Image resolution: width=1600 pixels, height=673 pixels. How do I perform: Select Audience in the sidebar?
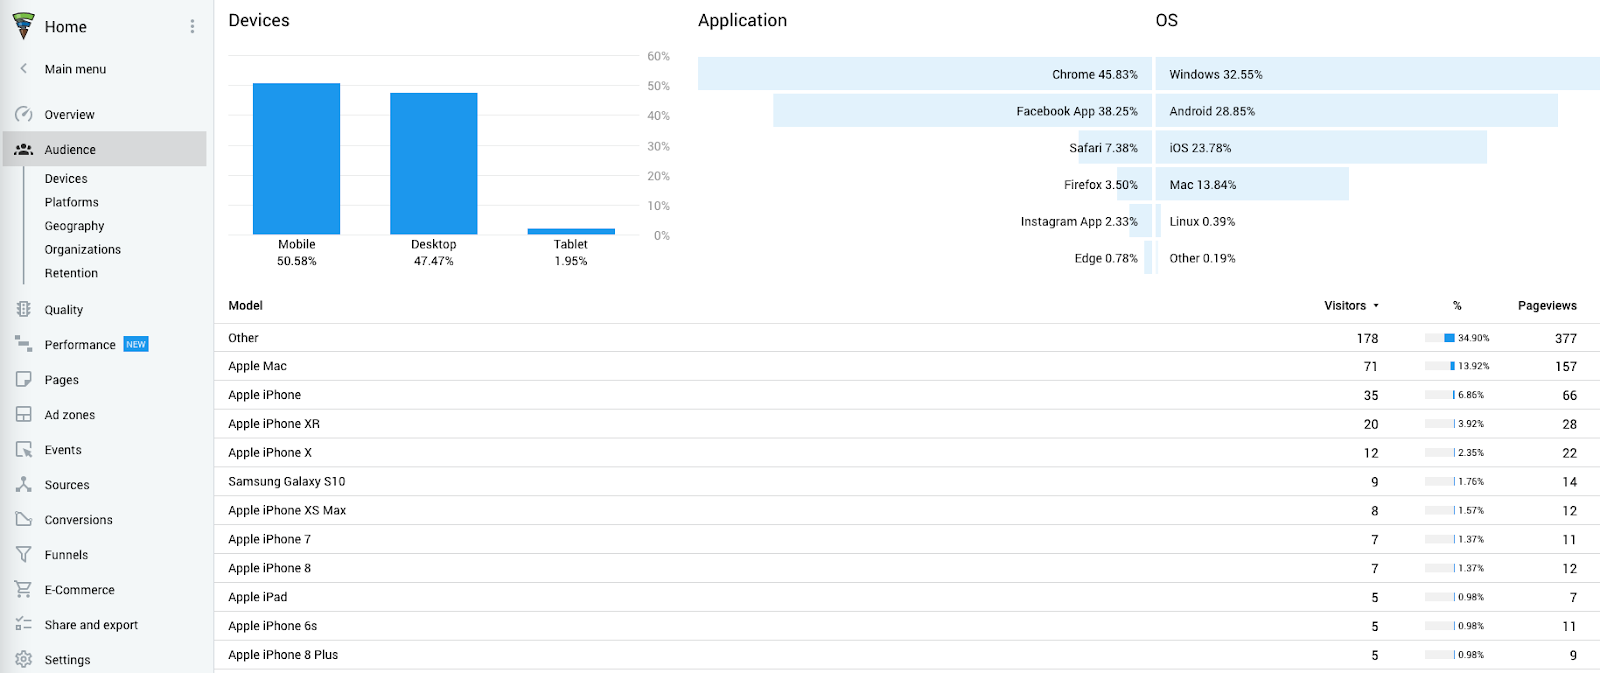[x=104, y=149]
